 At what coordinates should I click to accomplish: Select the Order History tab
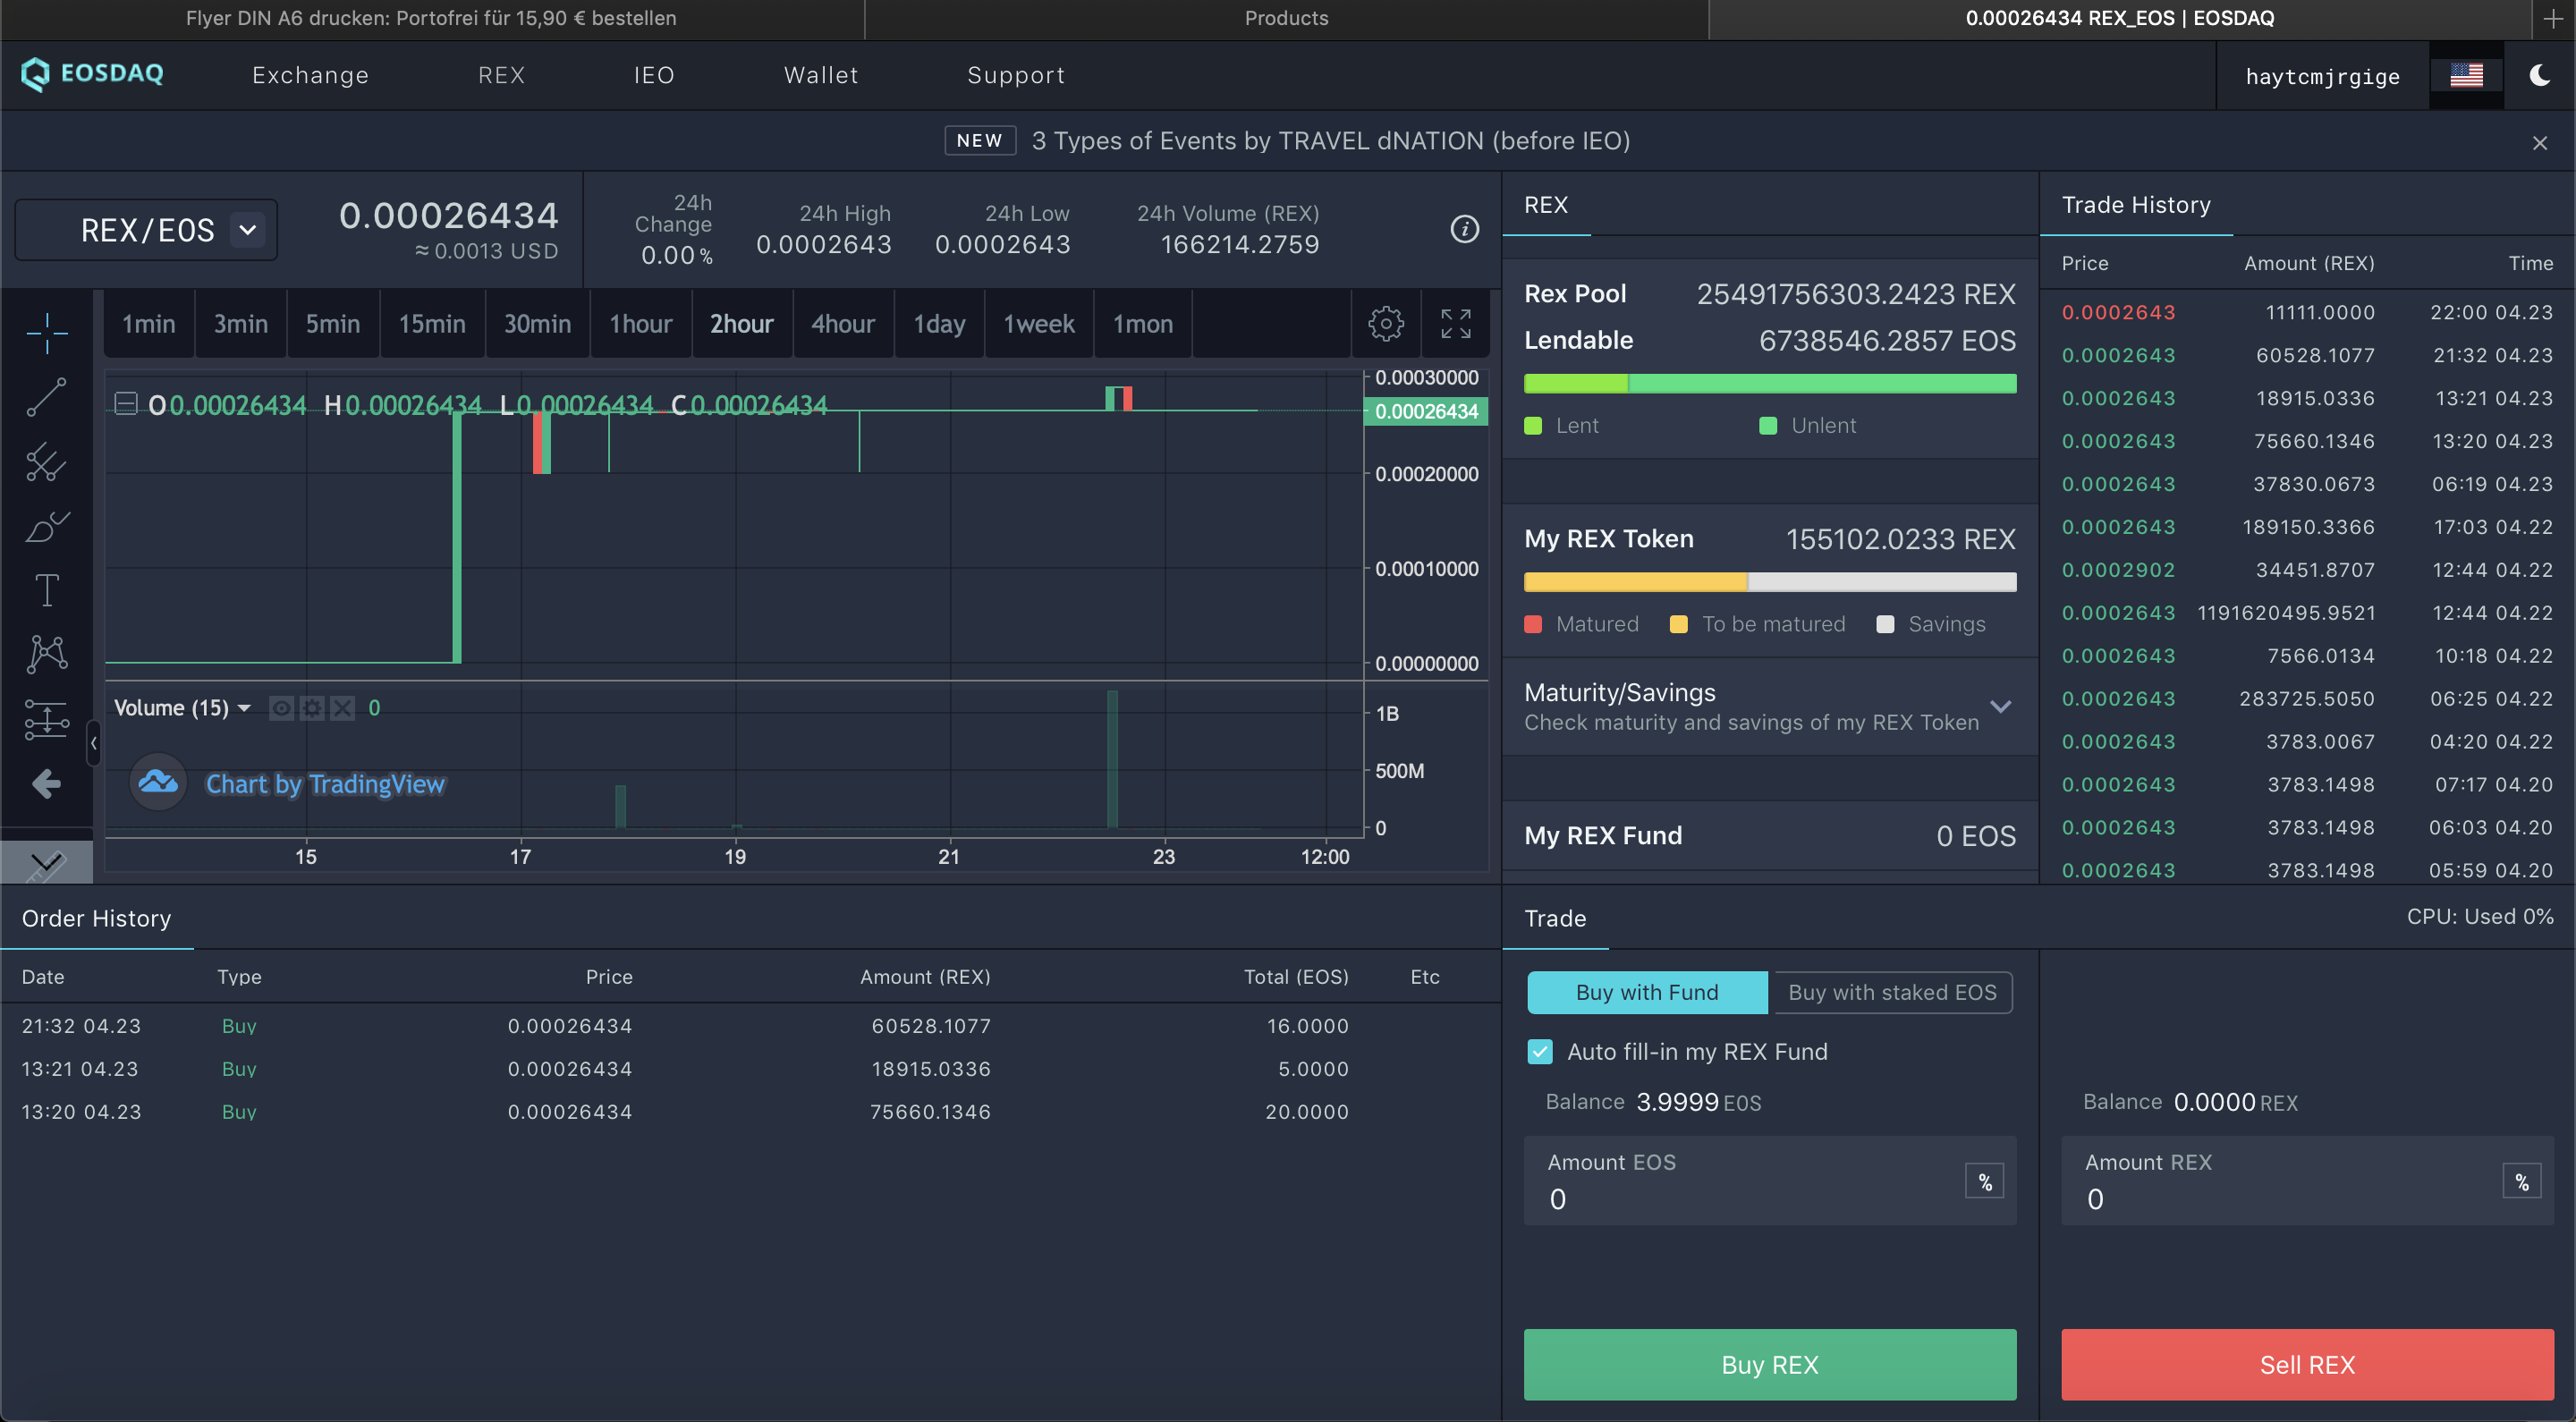(x=97, y=918)
